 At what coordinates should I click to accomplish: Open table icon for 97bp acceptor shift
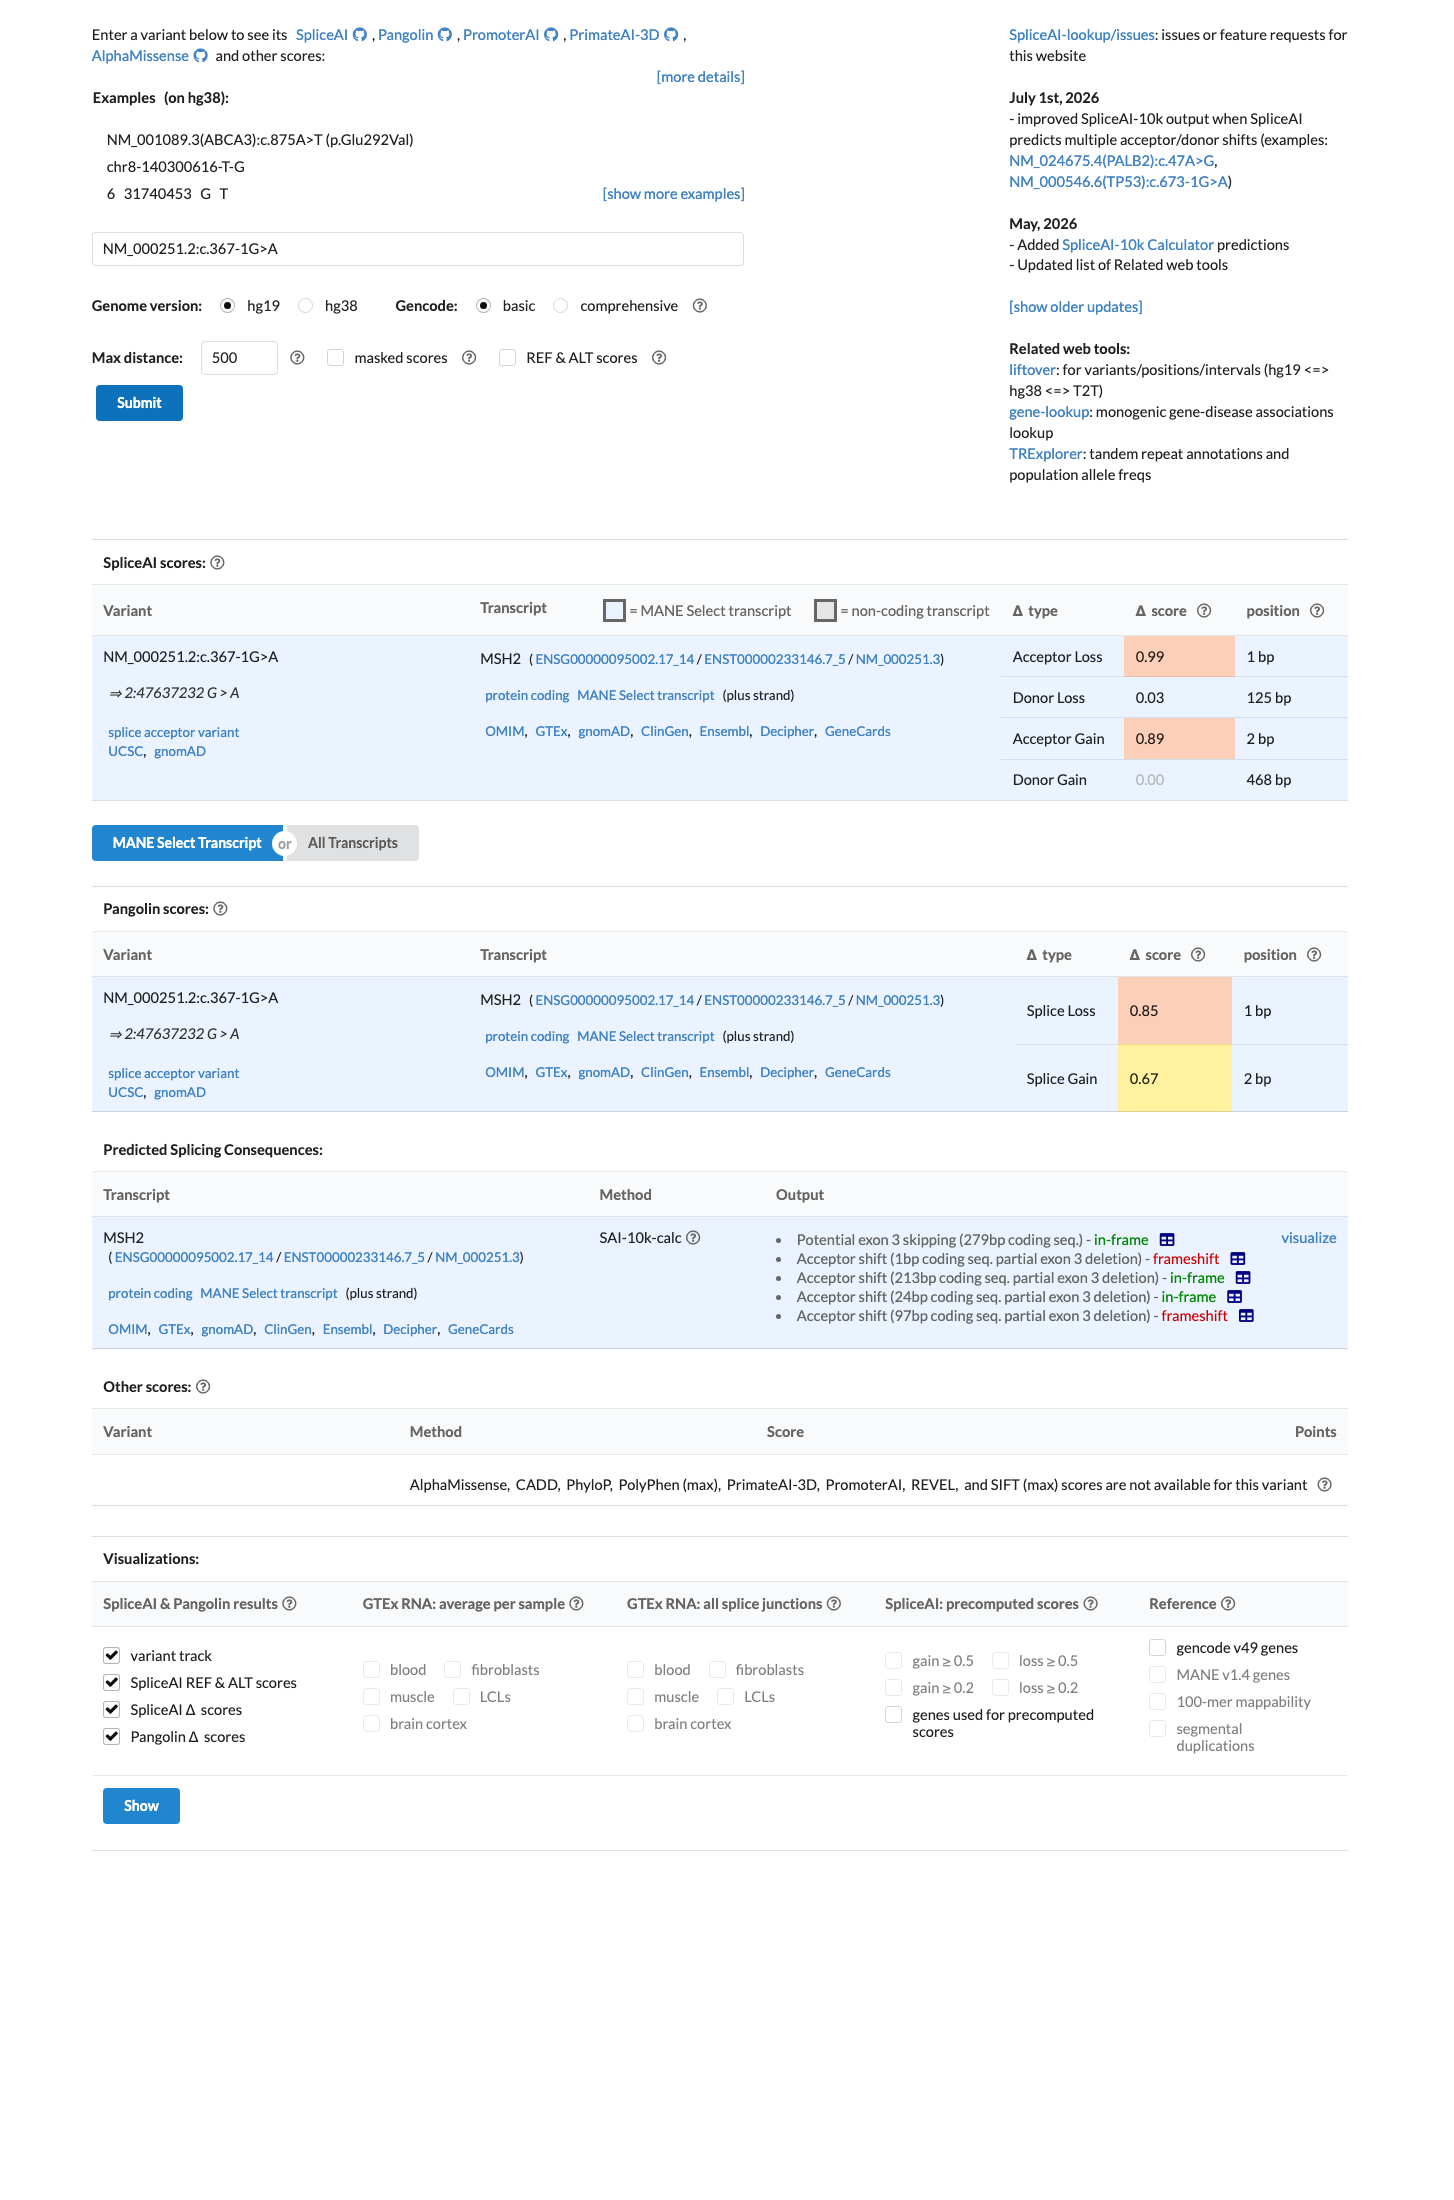[x=1246, y=1316]
